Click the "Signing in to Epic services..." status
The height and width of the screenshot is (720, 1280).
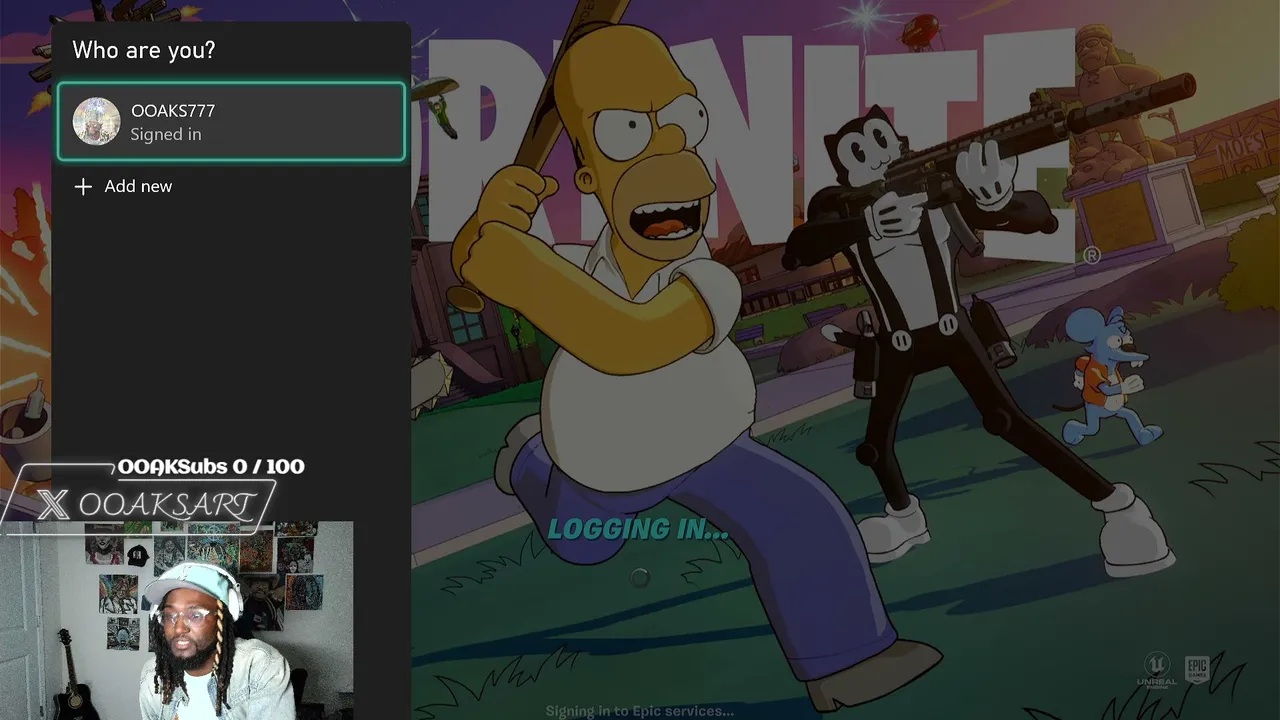tap(640, 711)
